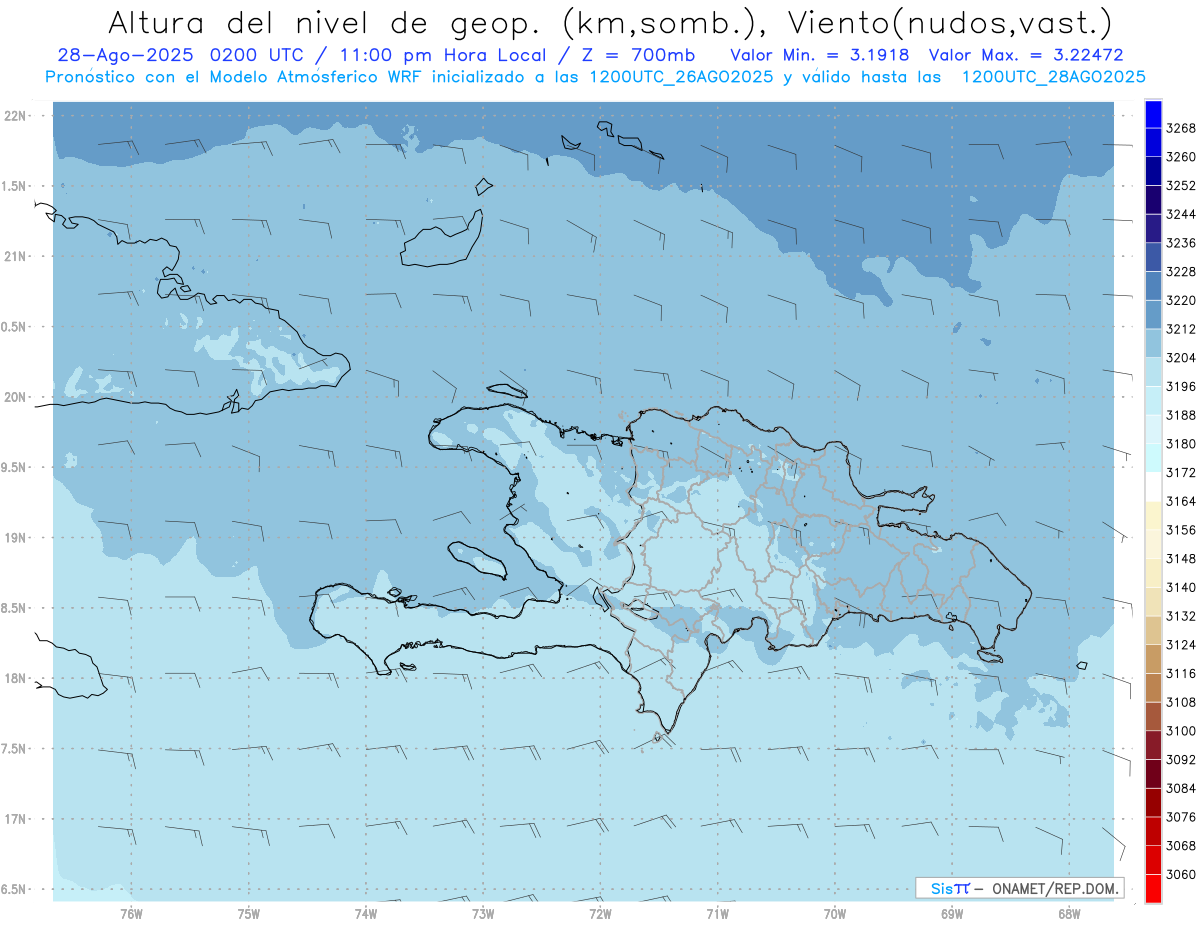
Task: Click the valid-until time '1200UTC_28AGO2025'
Action: point(1053,77)
